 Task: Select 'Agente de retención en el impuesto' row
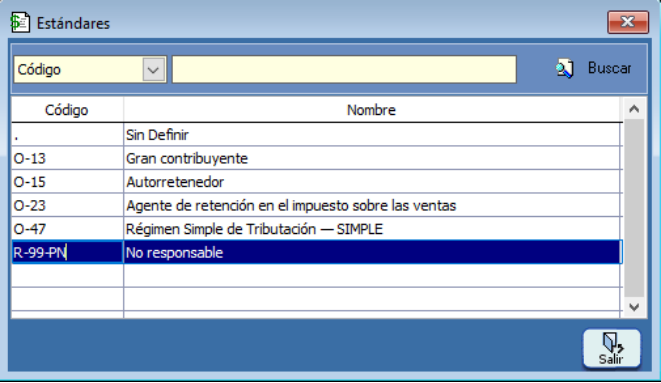tap(317, 206)
